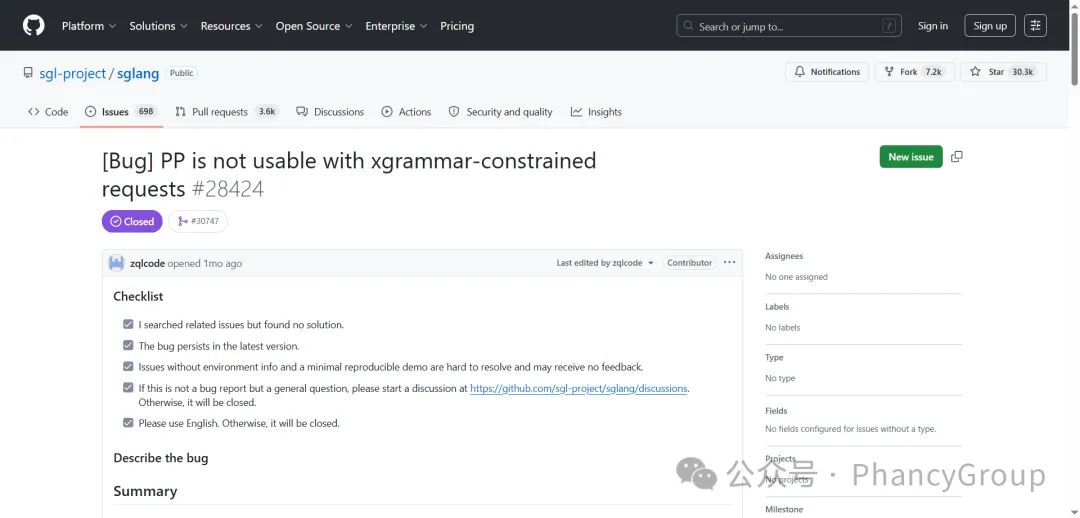Select the Issues tab

121,112
